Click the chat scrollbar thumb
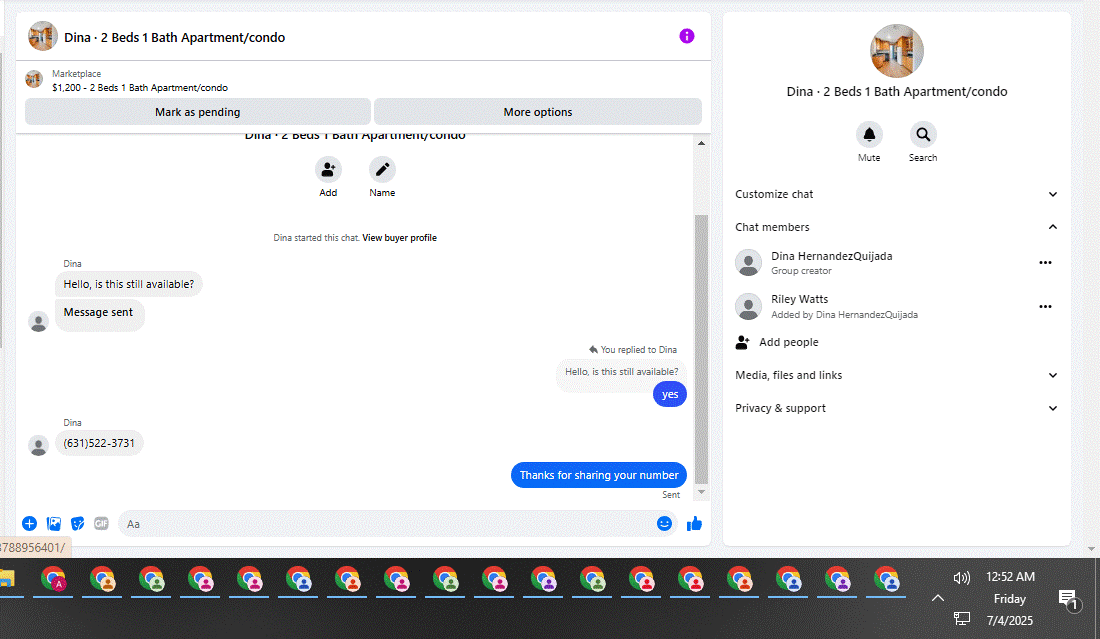This screenshot has height=639, width=1100. click(701, 349)
